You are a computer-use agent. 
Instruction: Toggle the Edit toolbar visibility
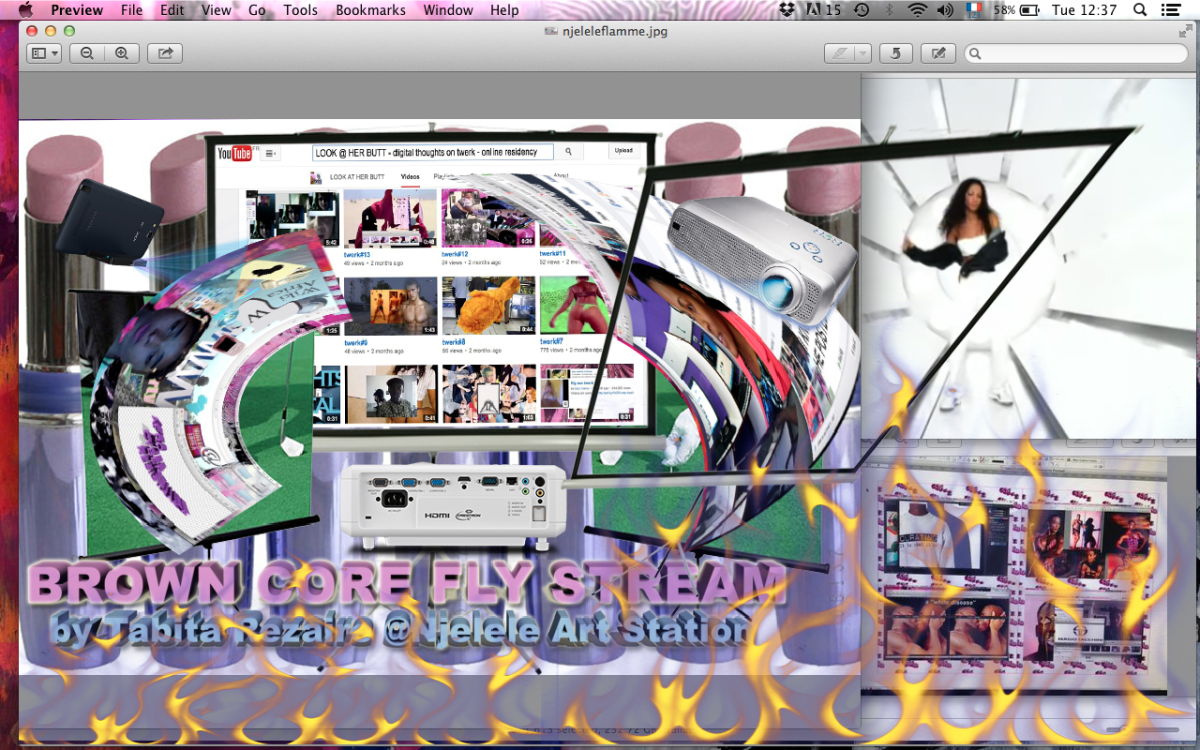tap(937, 53)
